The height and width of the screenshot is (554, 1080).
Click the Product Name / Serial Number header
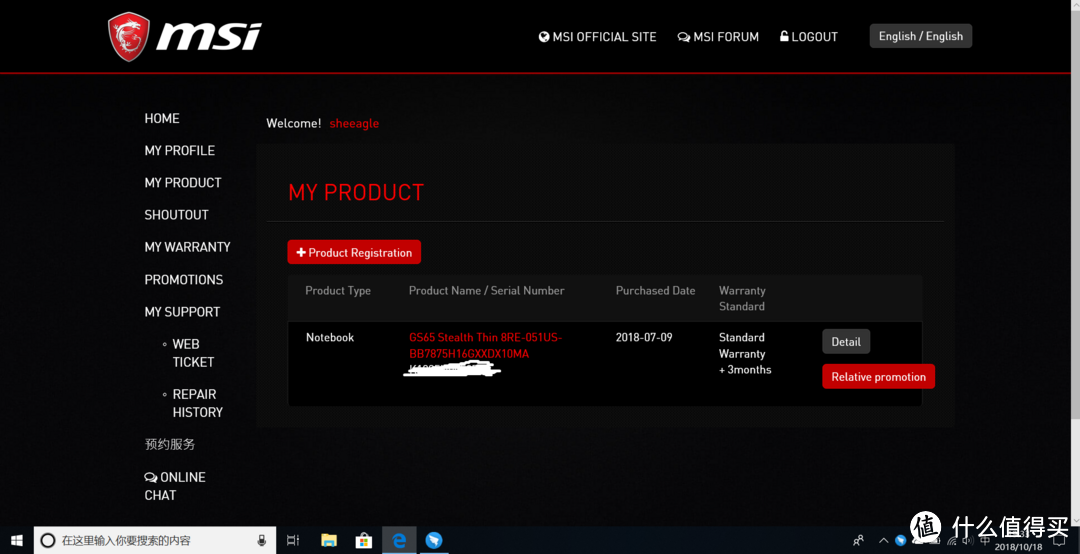coord(486,291)
